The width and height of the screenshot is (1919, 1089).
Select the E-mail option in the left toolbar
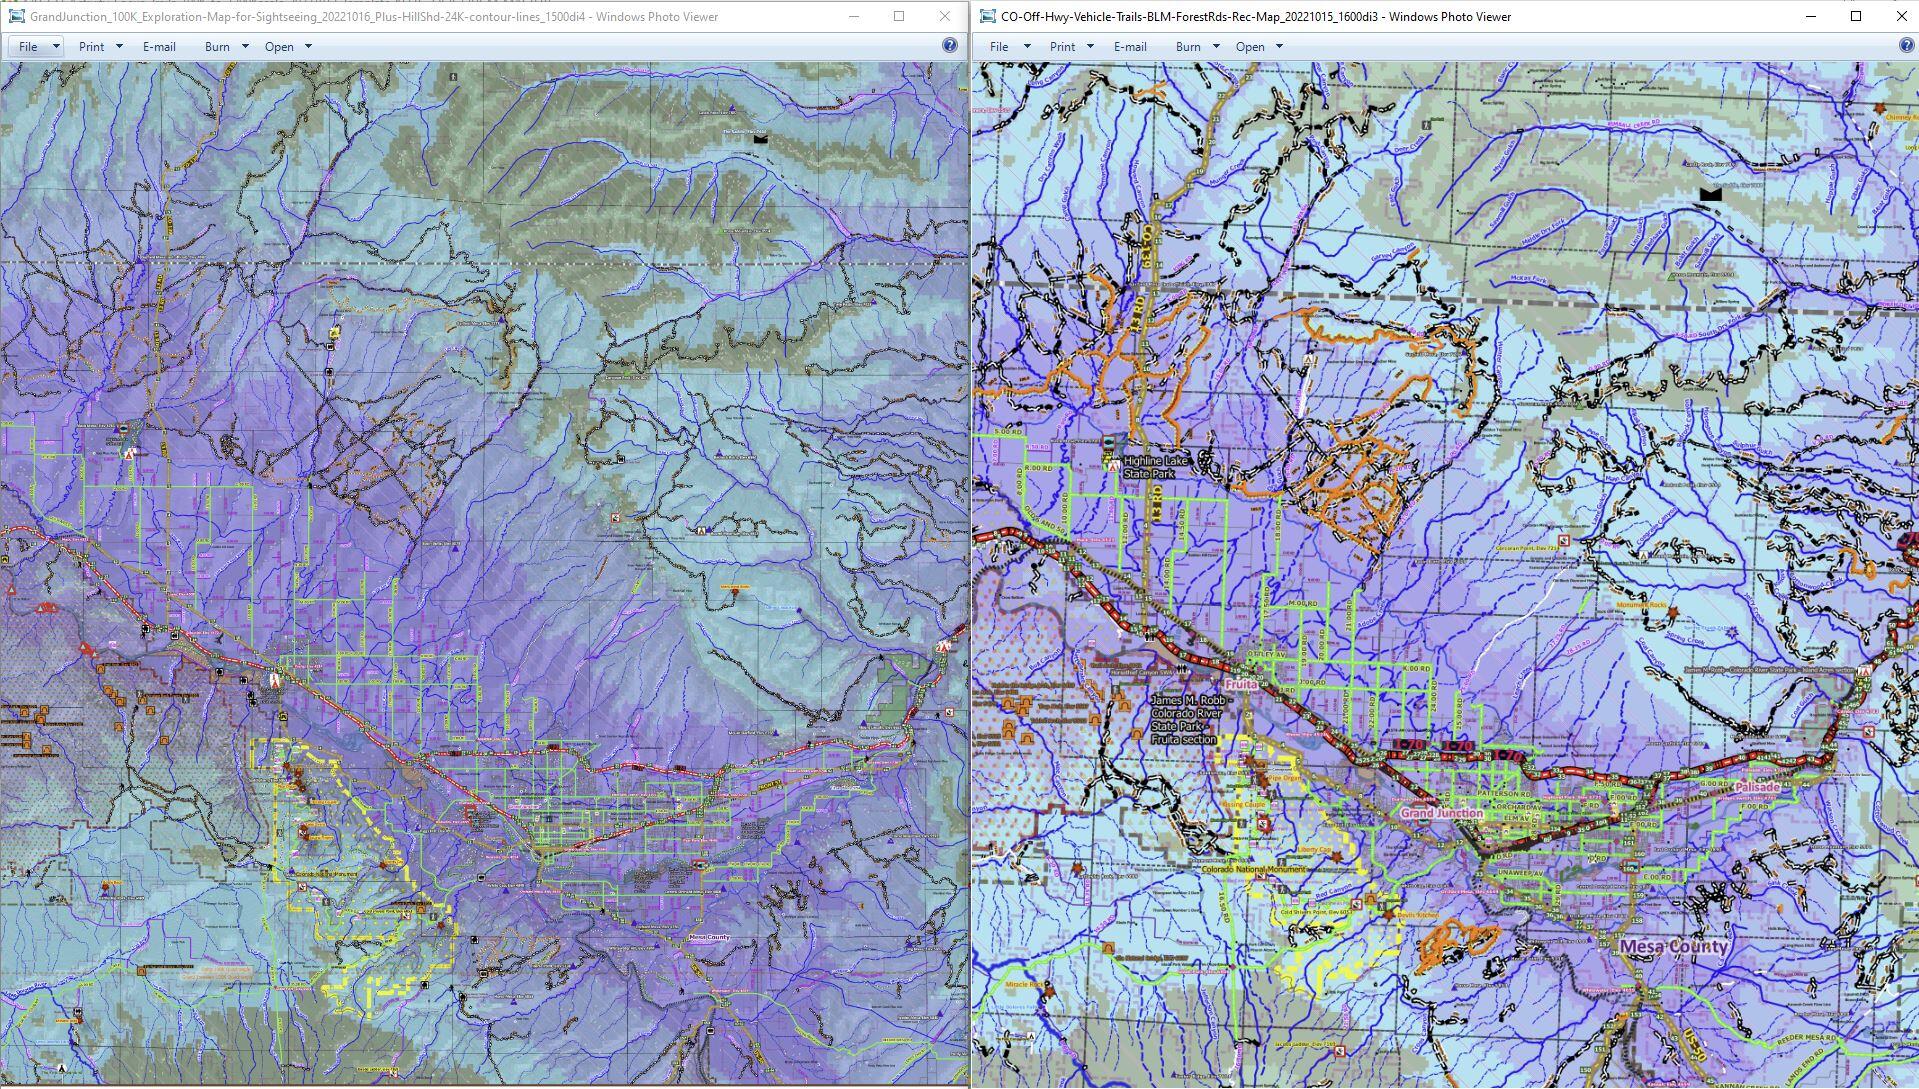(x=157, y=46)
